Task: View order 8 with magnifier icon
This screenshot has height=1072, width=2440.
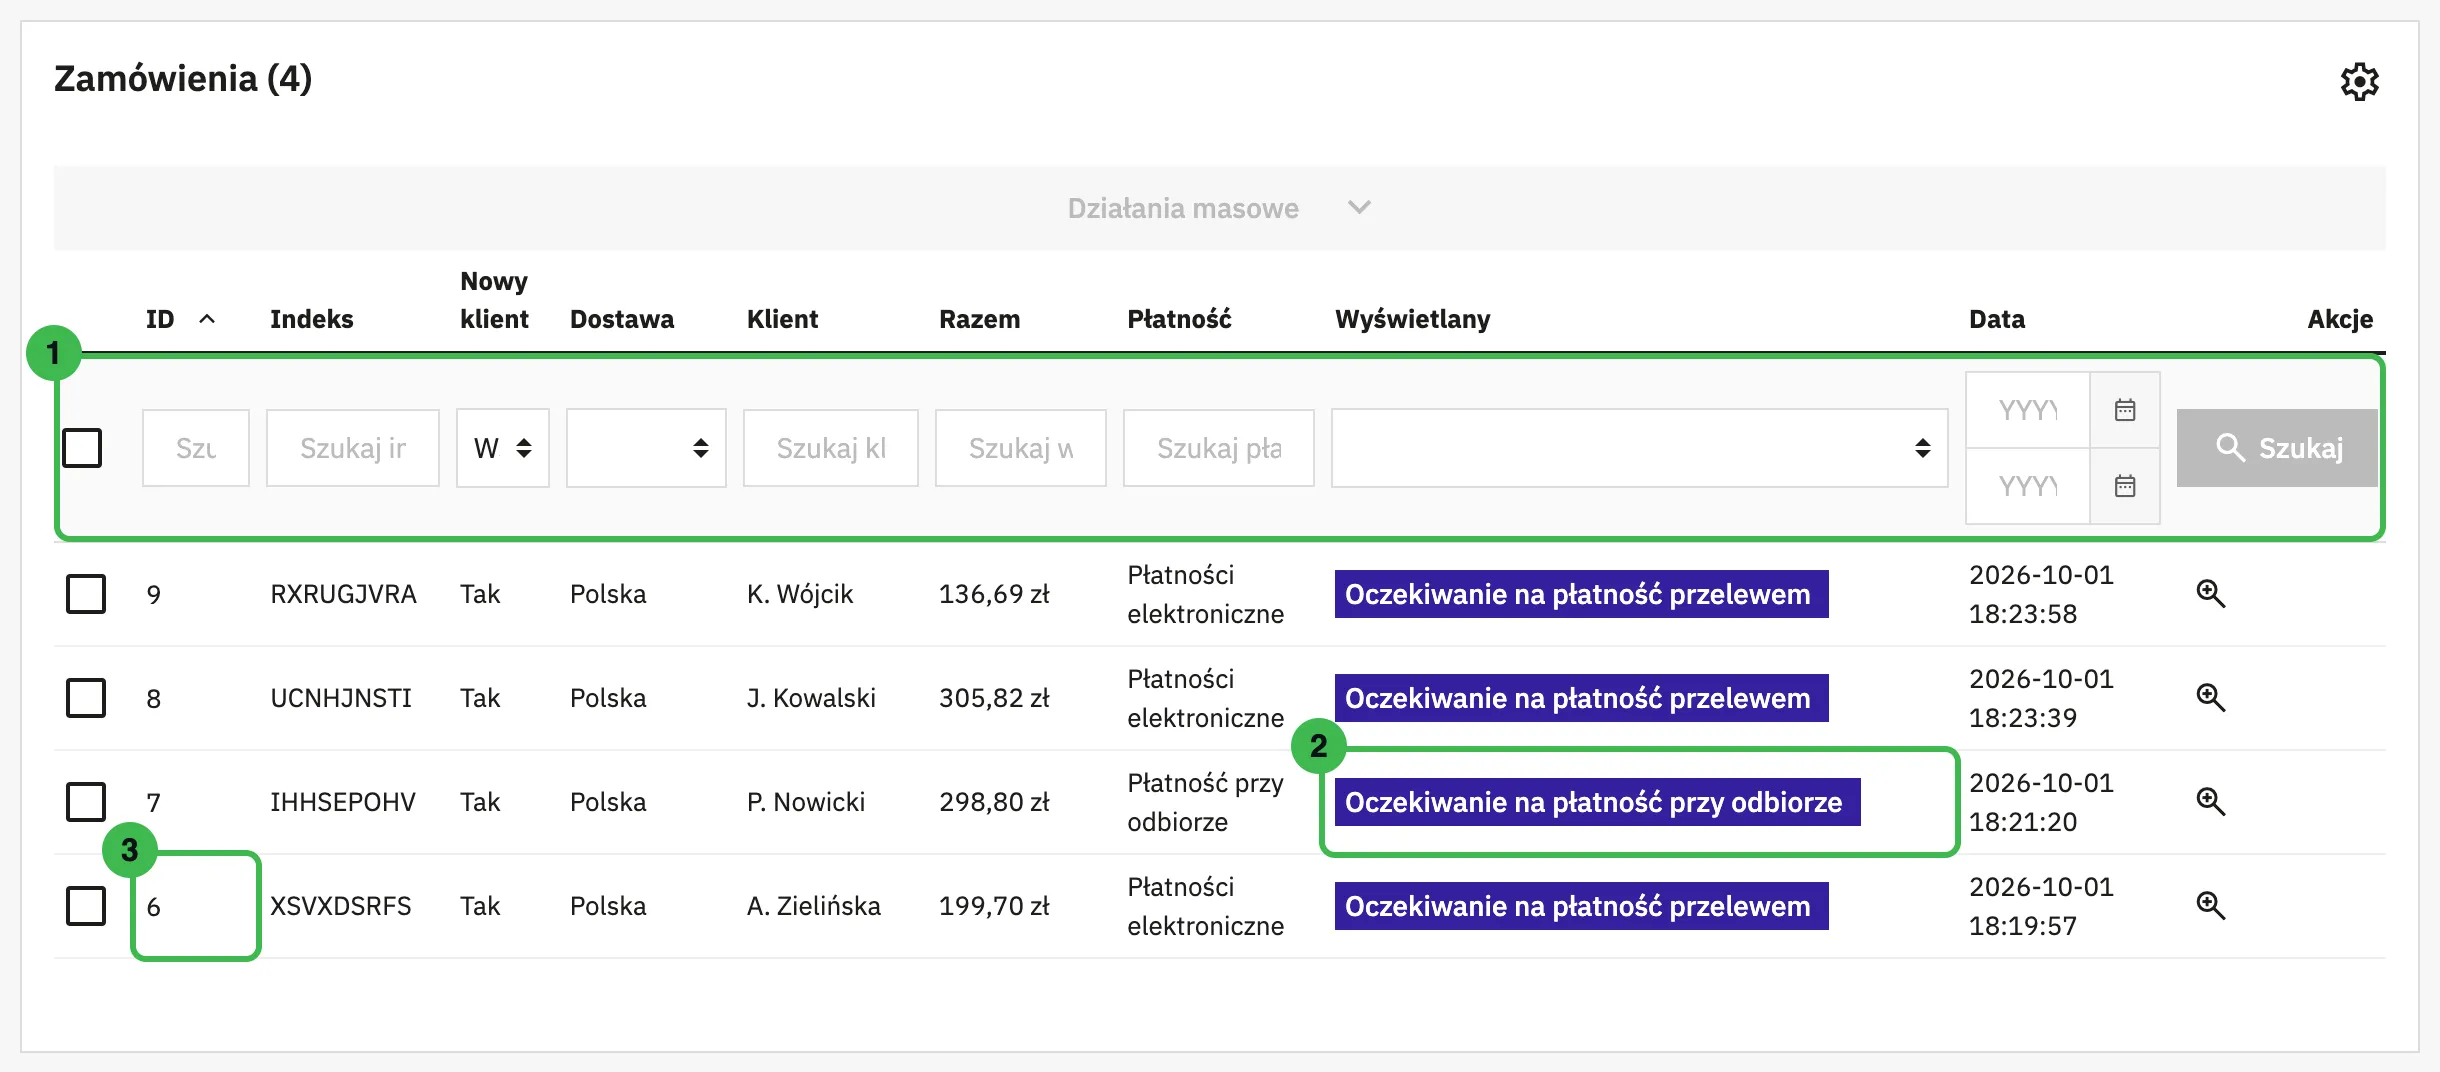Action: pyautogui.click(x=2210, y=698)
